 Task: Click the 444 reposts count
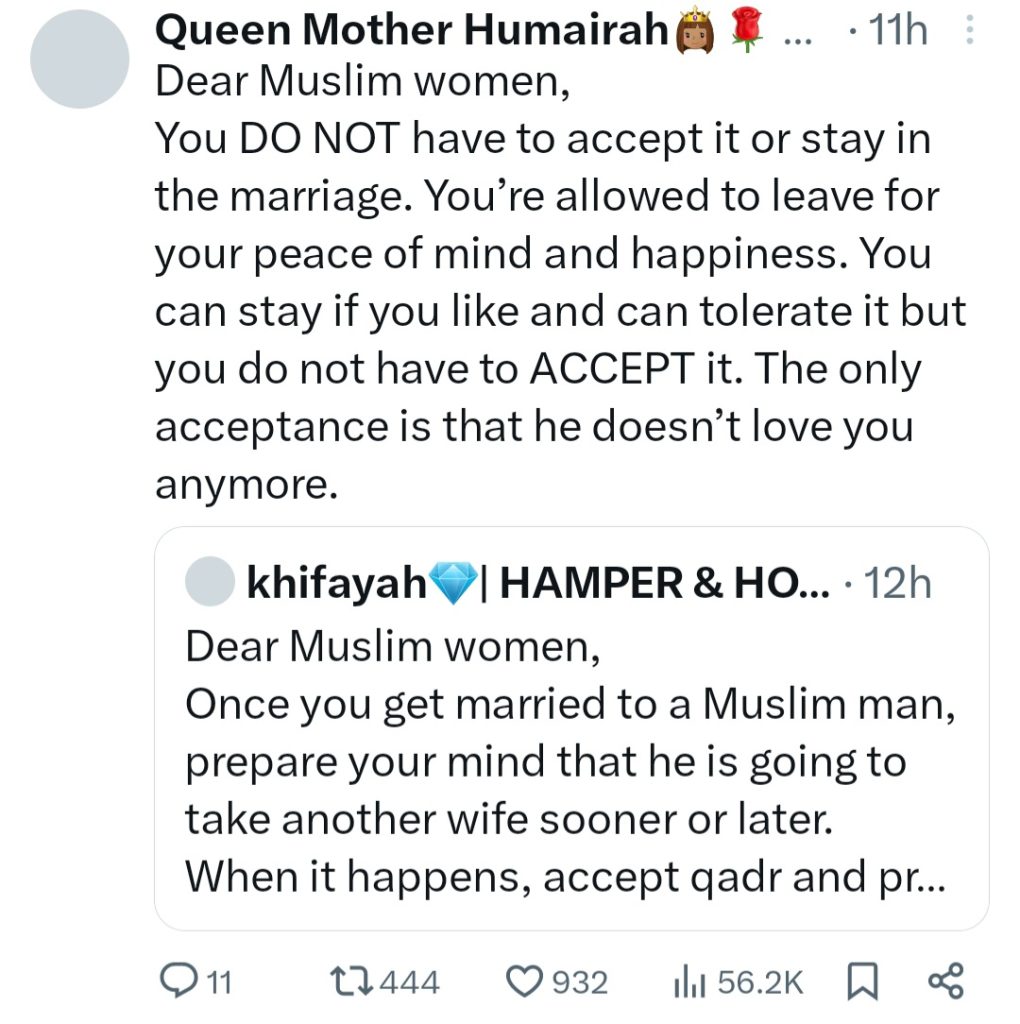tap(411, 982)
